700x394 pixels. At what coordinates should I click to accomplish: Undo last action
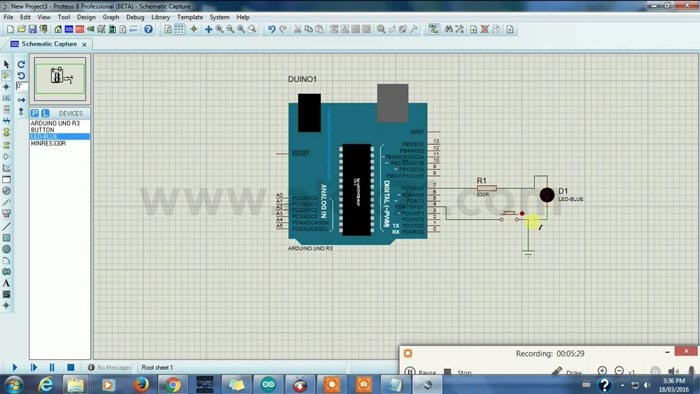click(271, 29)
